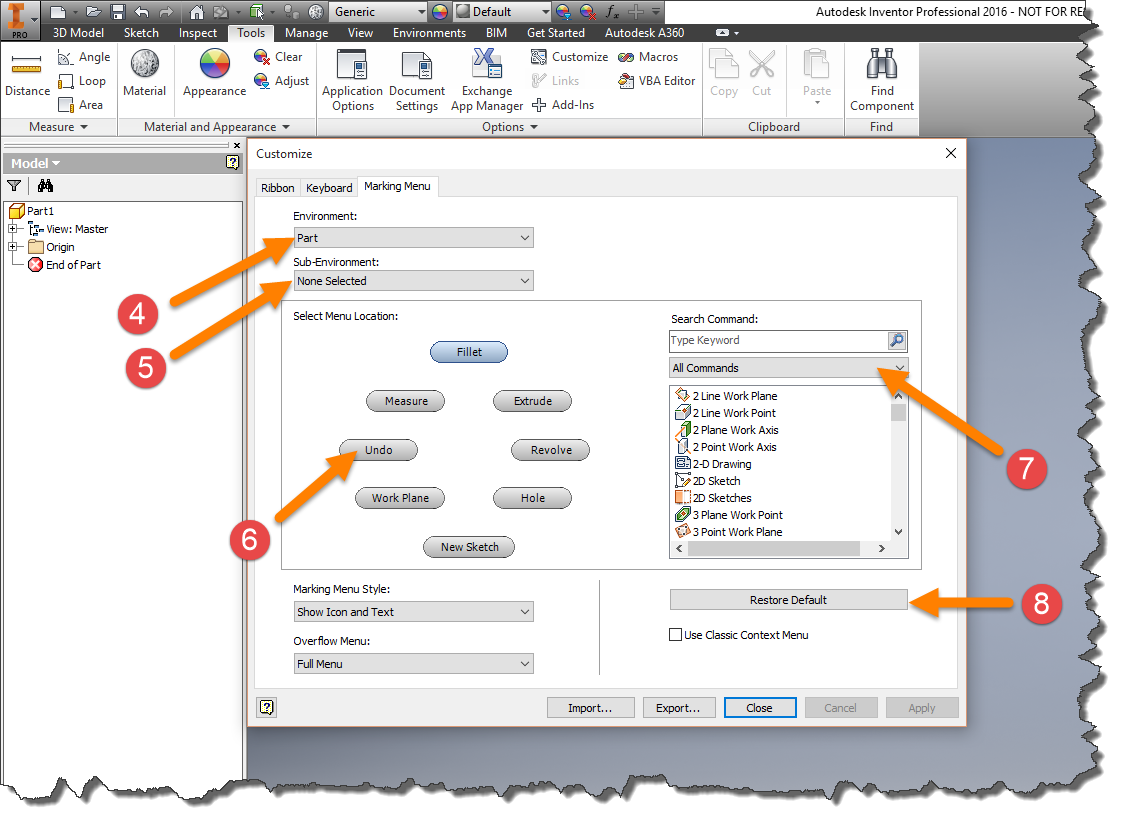Select the Marking Menu tab

397,186
